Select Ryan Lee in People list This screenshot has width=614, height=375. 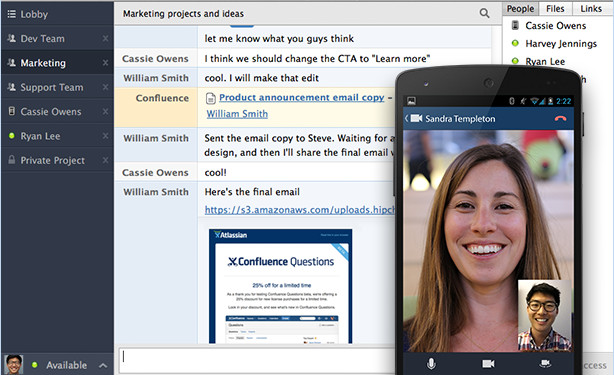(x=545, y=61)
